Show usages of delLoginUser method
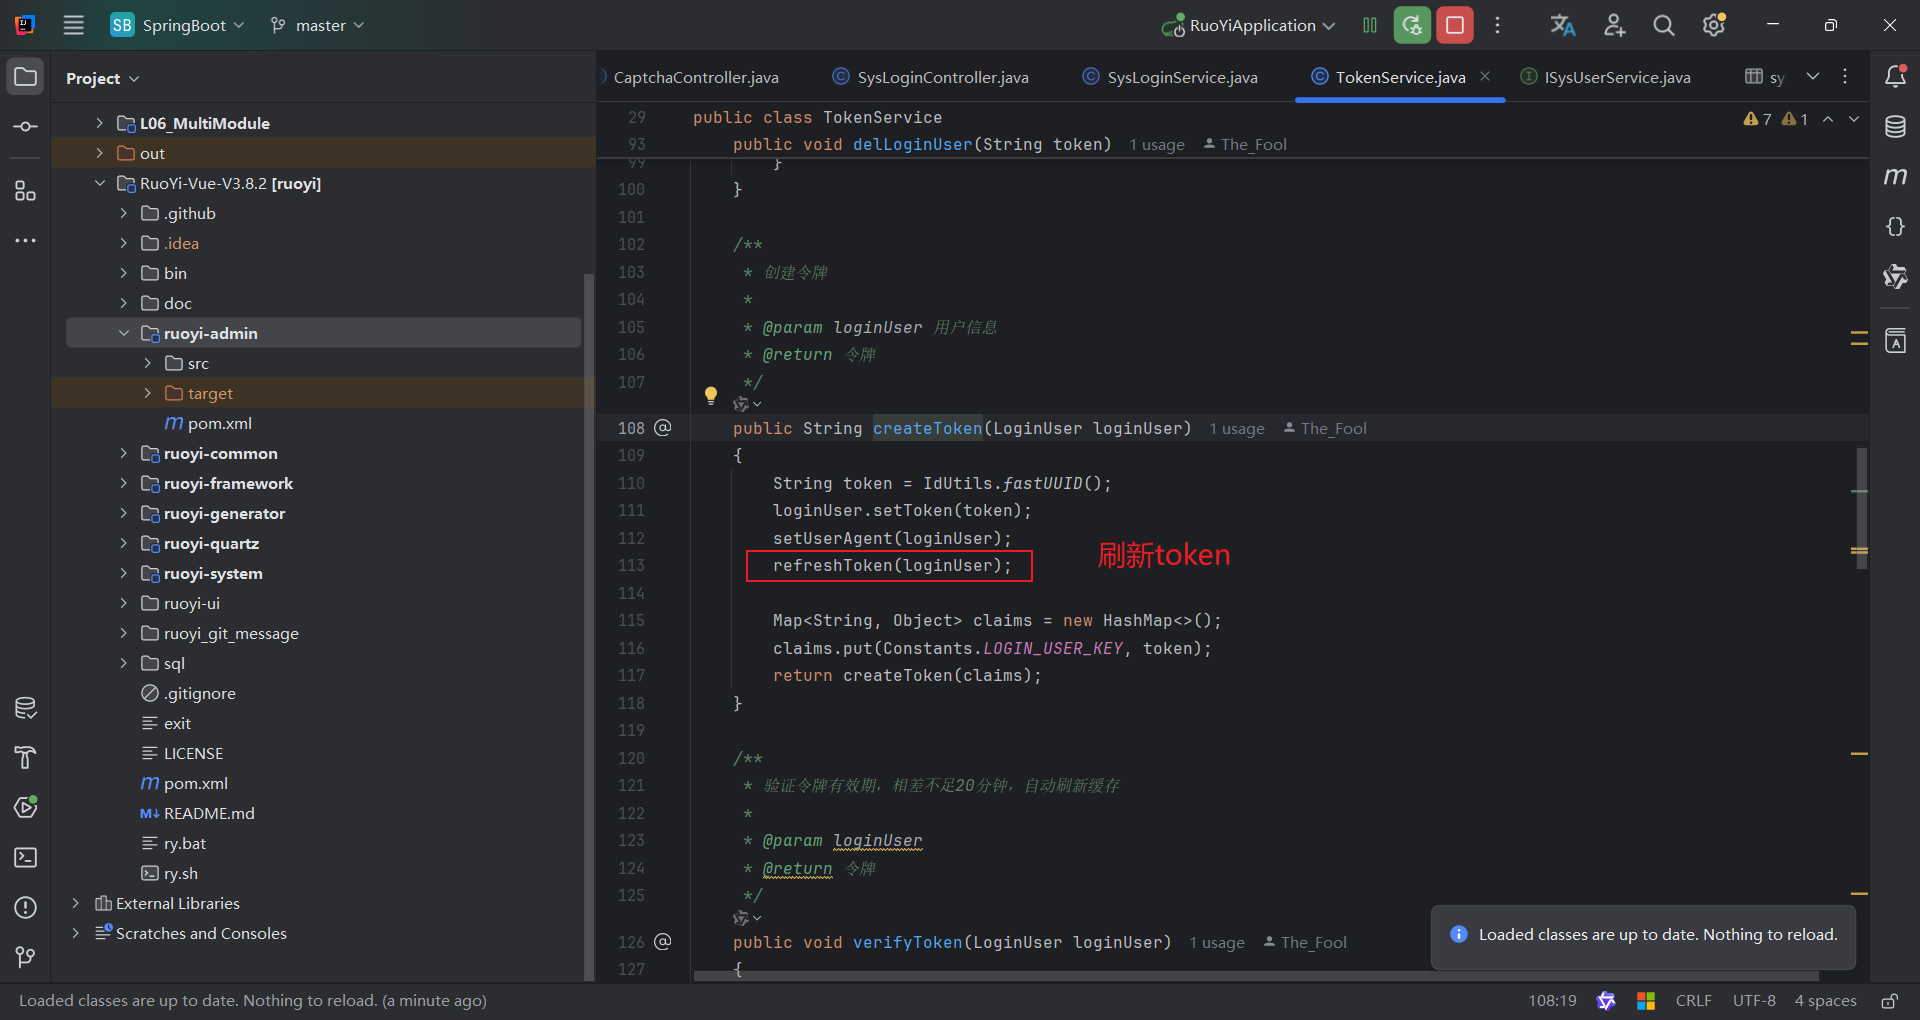 point(1157,145)
